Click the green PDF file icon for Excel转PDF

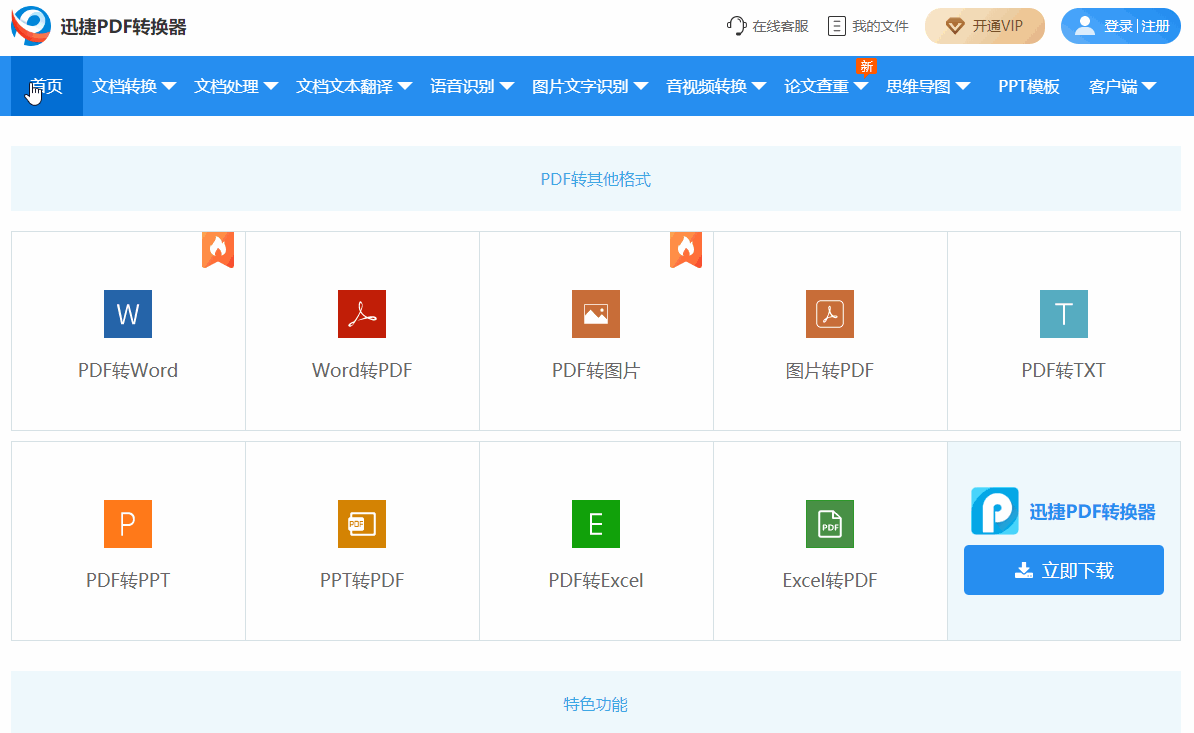pyautogui.click(x=830, y=524)
